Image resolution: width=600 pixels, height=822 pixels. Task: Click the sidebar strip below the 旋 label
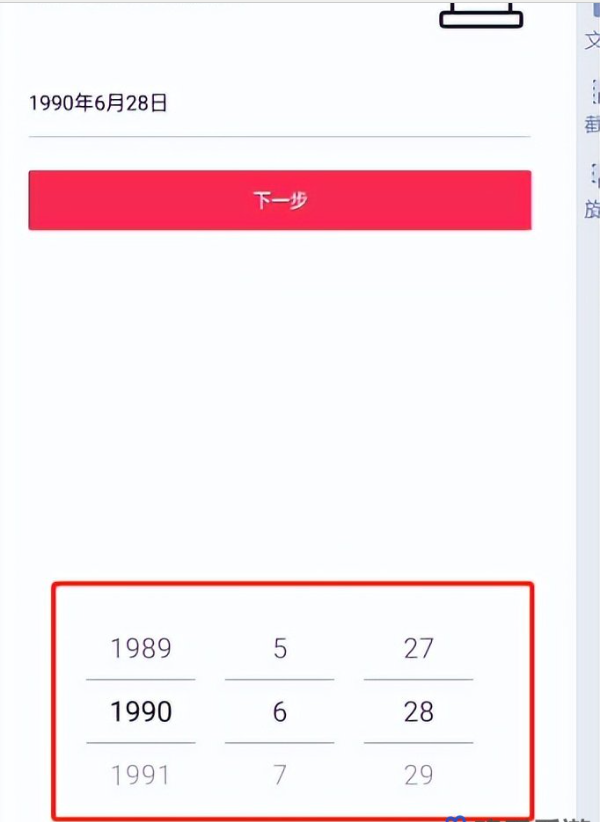pos(588,519)
